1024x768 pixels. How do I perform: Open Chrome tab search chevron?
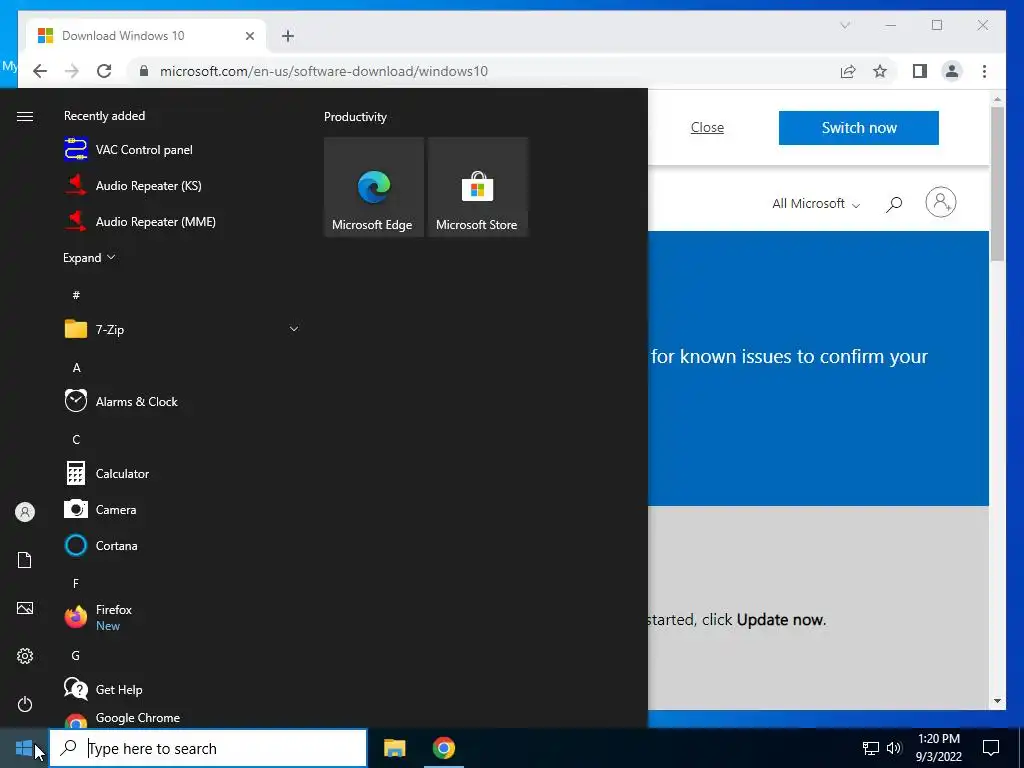click(x=845, y=25)
